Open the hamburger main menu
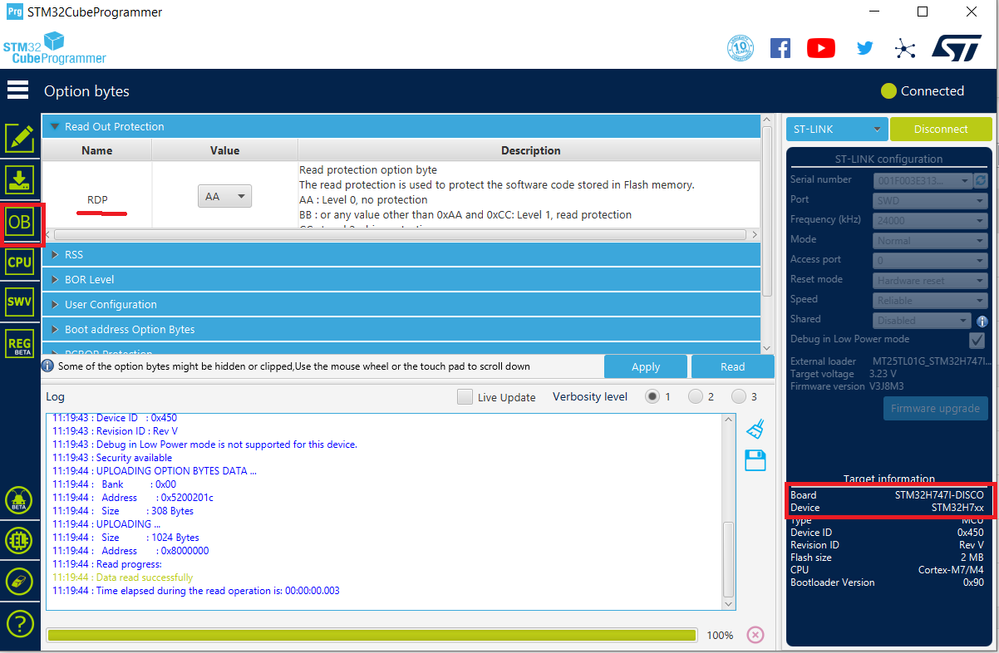Viewport: 999px width, 653px height. (x=18, y=90)
